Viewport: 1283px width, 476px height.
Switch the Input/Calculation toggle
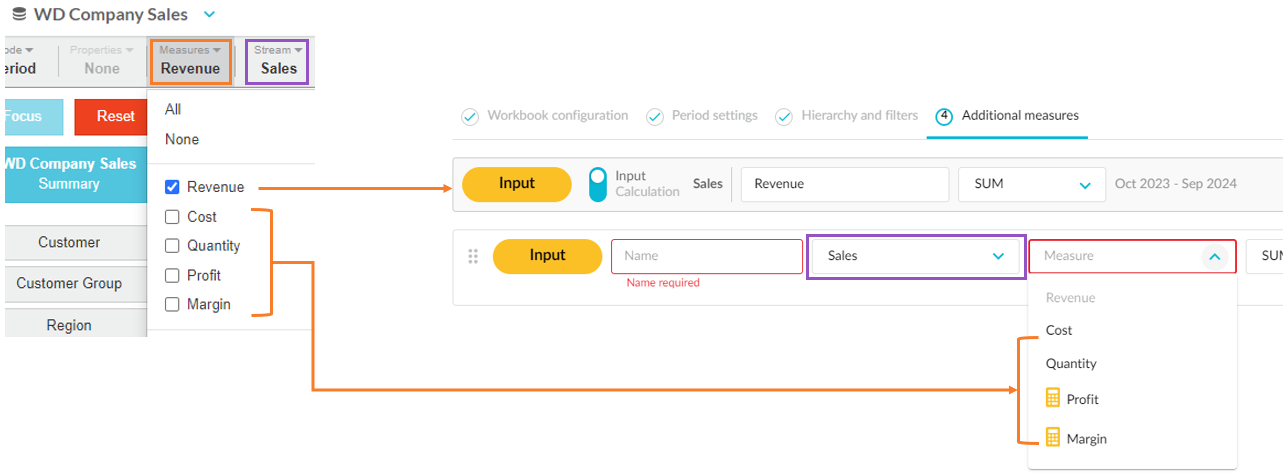click(x=598, y=184)
